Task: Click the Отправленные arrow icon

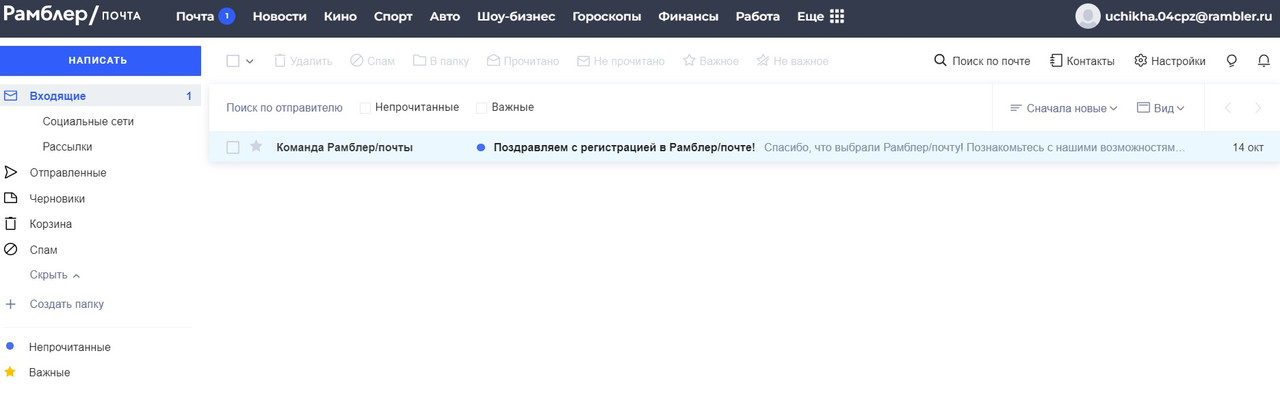Action: (11, 172)
